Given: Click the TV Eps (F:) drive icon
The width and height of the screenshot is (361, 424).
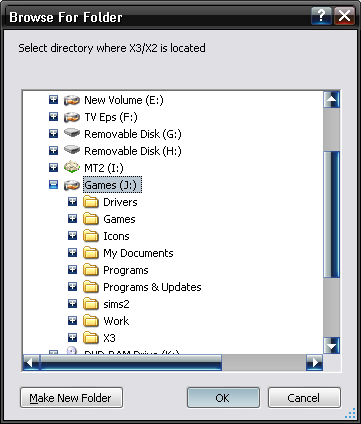Looking at the screenshot, I should click(x=72, y=117).
